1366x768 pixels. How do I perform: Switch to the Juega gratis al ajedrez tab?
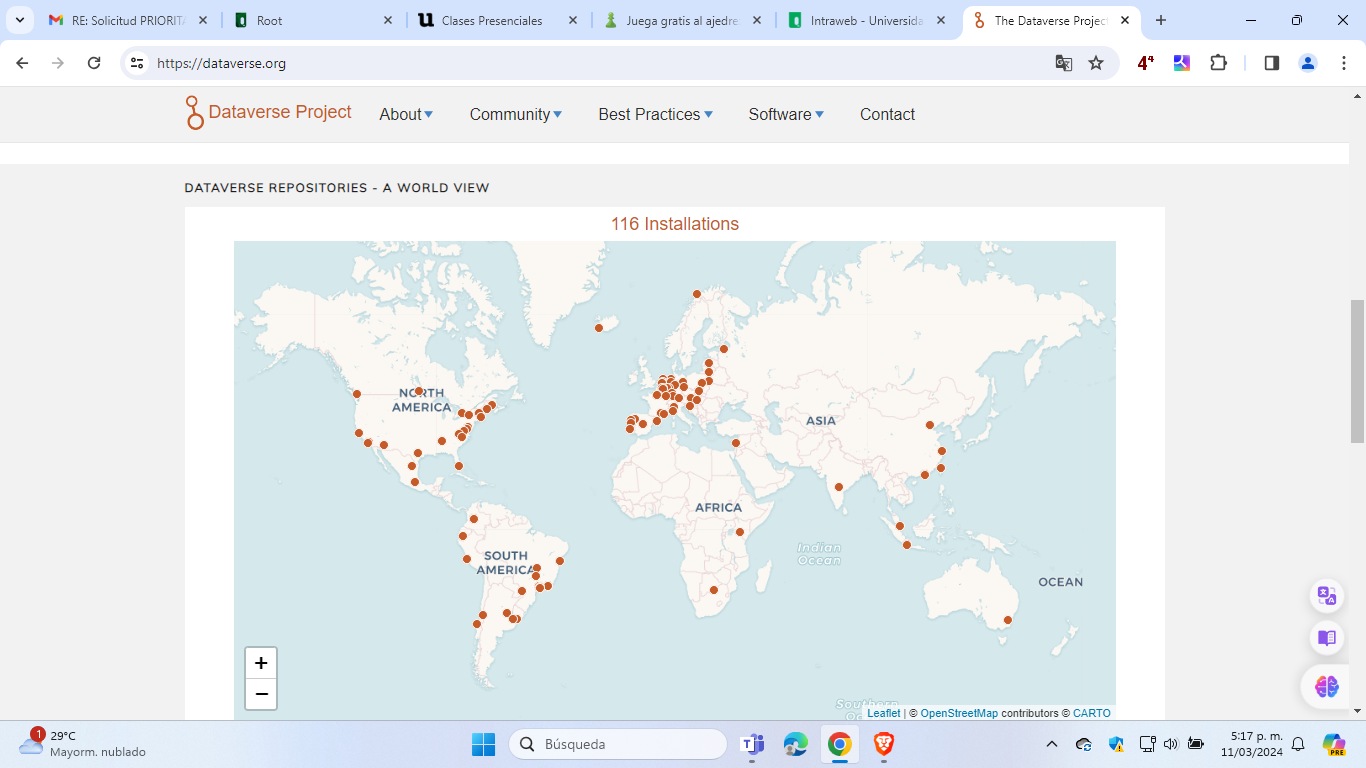680,20
